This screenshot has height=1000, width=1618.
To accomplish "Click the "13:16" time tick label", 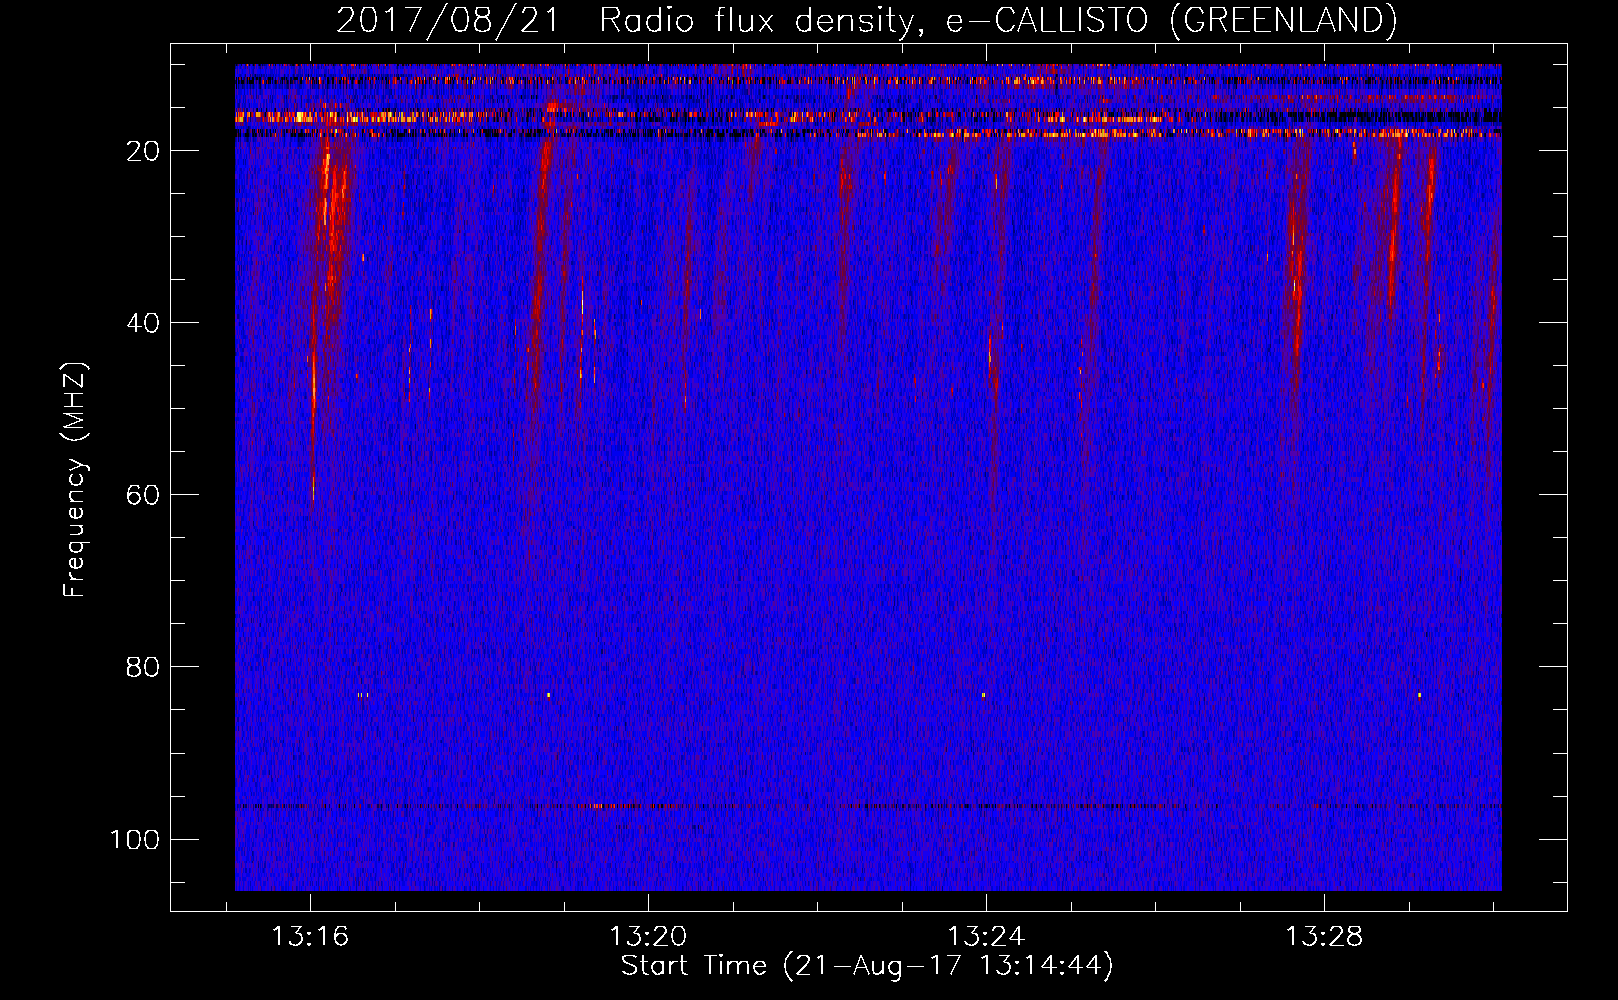I will click(310, 936).
